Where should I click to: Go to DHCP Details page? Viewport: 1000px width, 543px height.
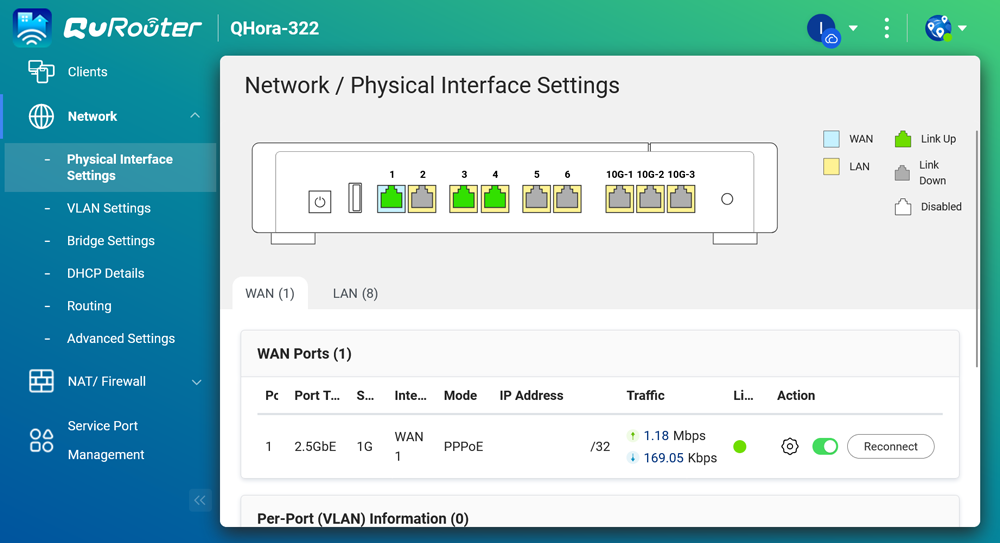click(105, 273)
